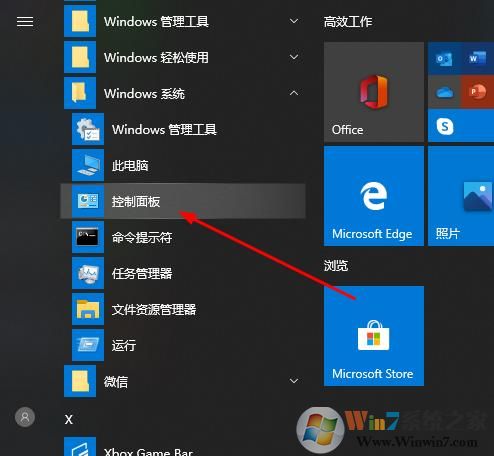This screenshot has width=494, height=456.
Task: Select Xbox Game Bar from app list
Action: pyautogui.click(x=184, y=447)
